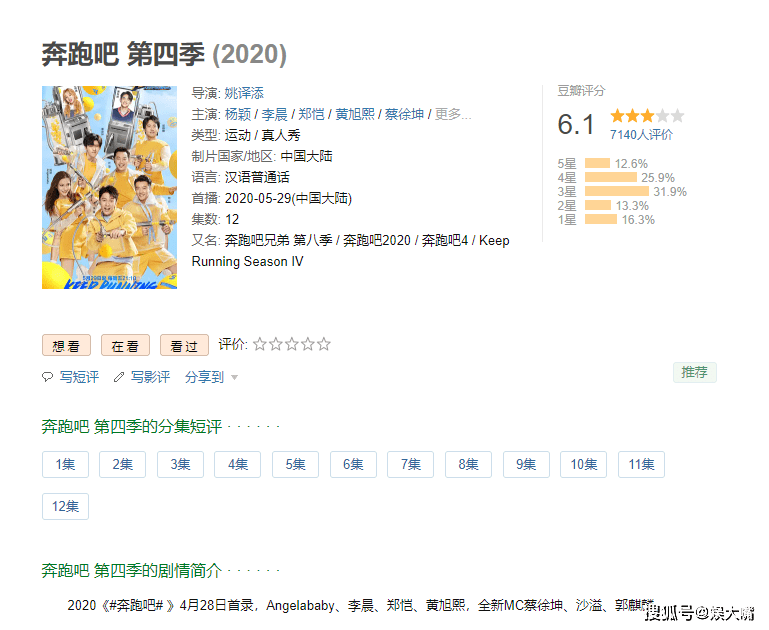Open the Keep Running season poster thumbnail
Image resolution: width=769 pixels, height=630 pixels.
[x=109, y=187]
